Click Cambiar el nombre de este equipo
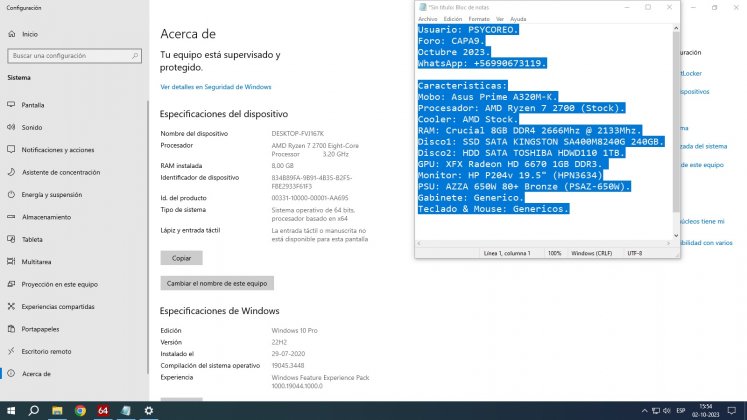This screenshot has height=420, width=747. pyautogui.click(x=217, y=283)
